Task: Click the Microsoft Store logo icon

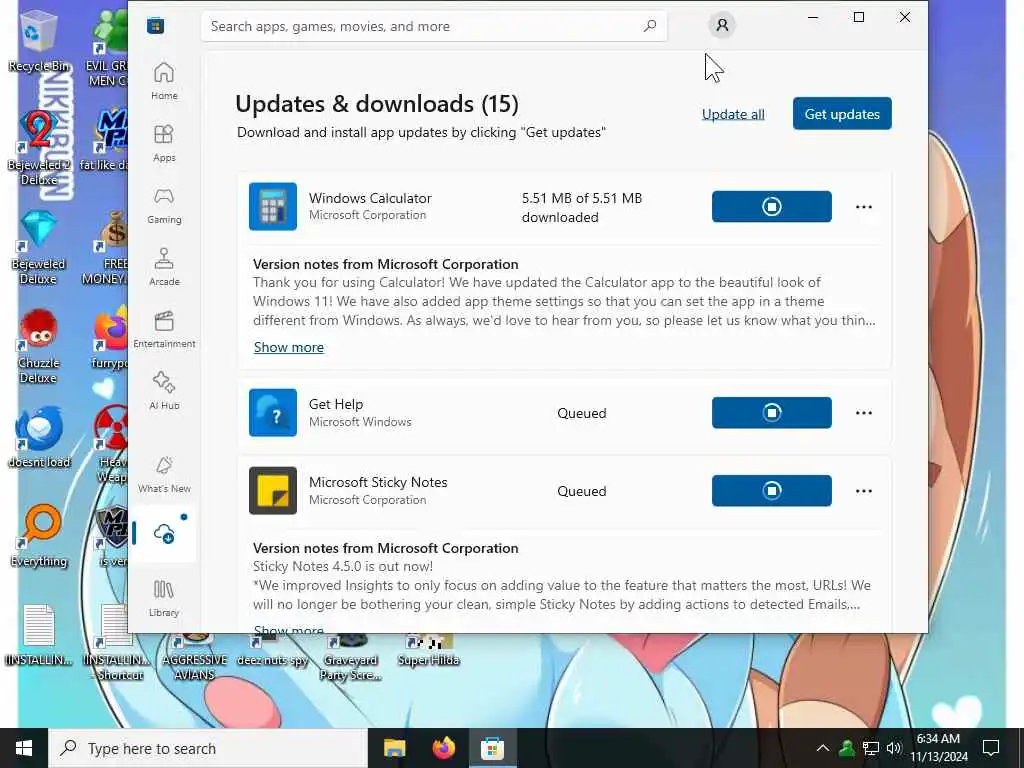Action: (x=155, y=26)
